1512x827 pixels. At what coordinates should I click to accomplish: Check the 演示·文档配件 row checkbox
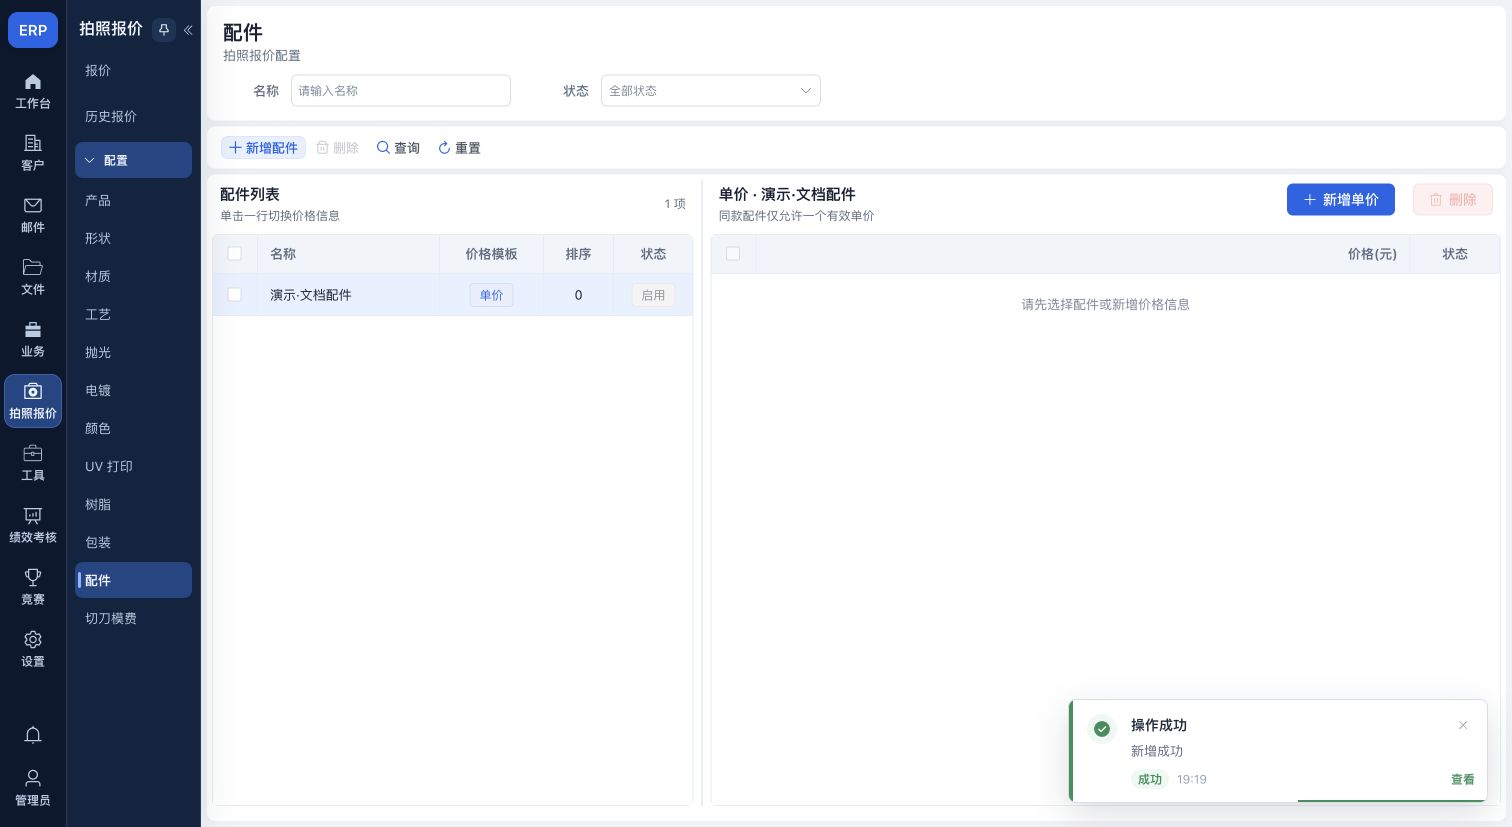pos(235,295)
